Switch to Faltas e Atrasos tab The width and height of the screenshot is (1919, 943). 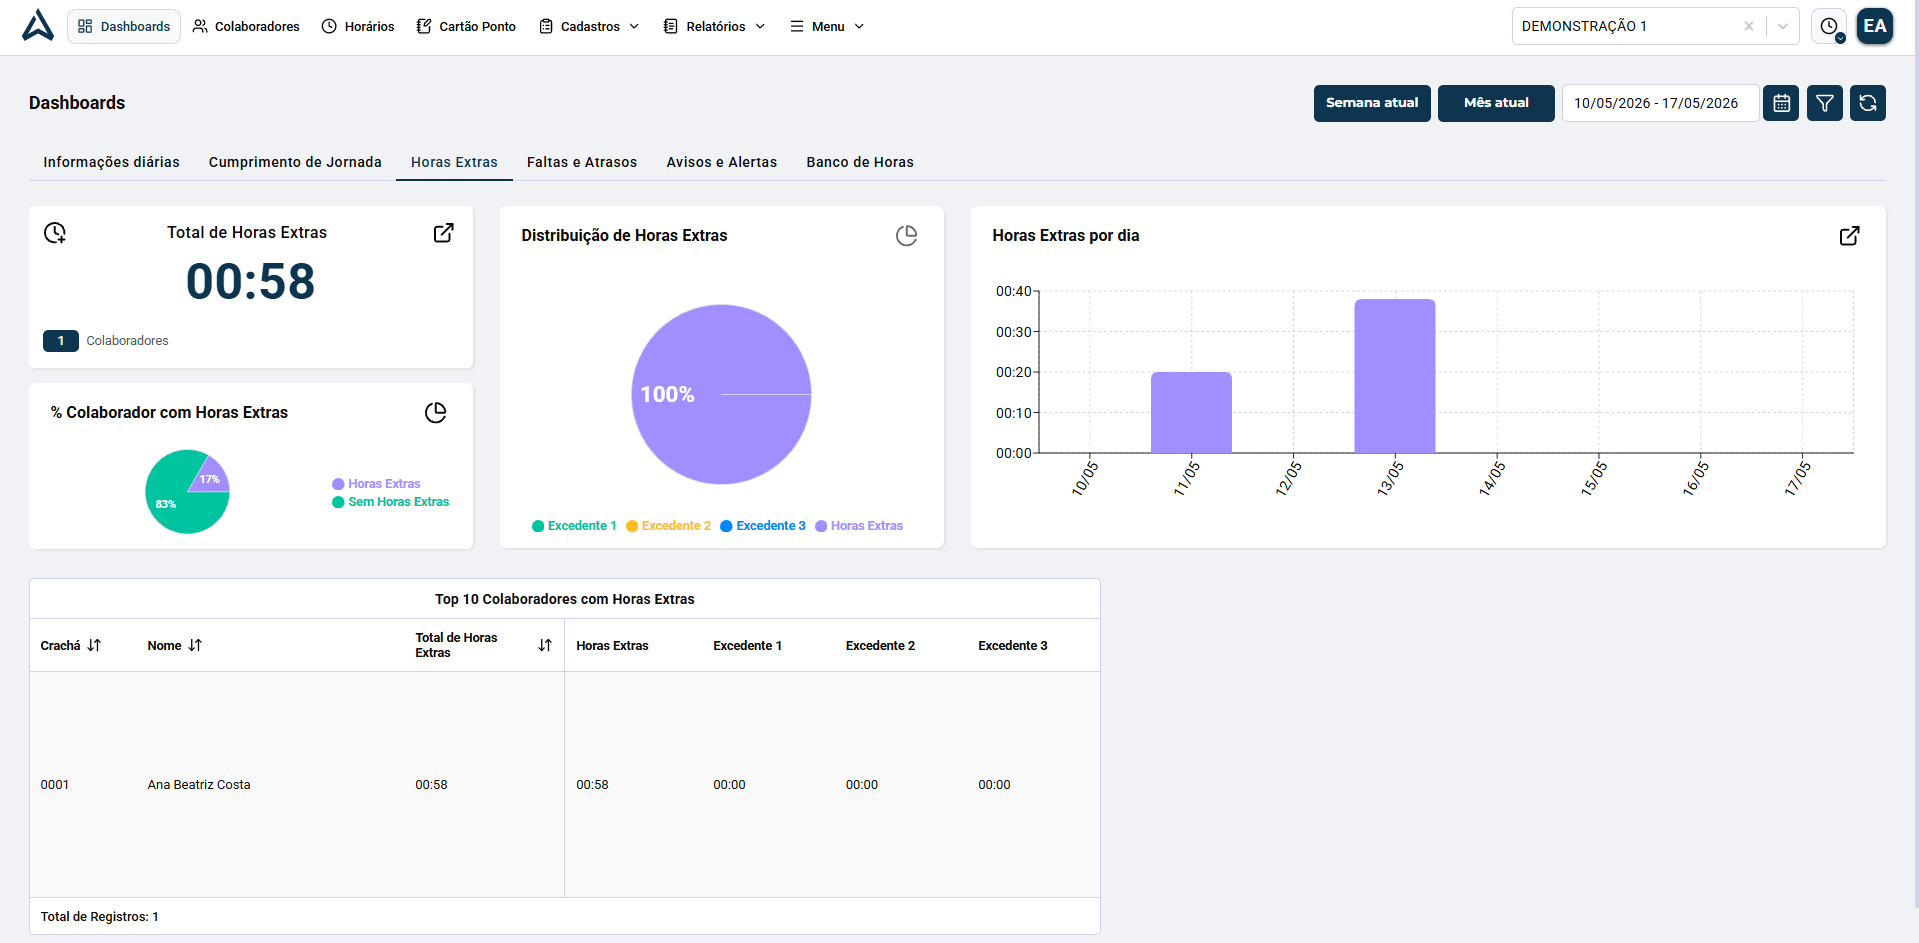[582, 162]
